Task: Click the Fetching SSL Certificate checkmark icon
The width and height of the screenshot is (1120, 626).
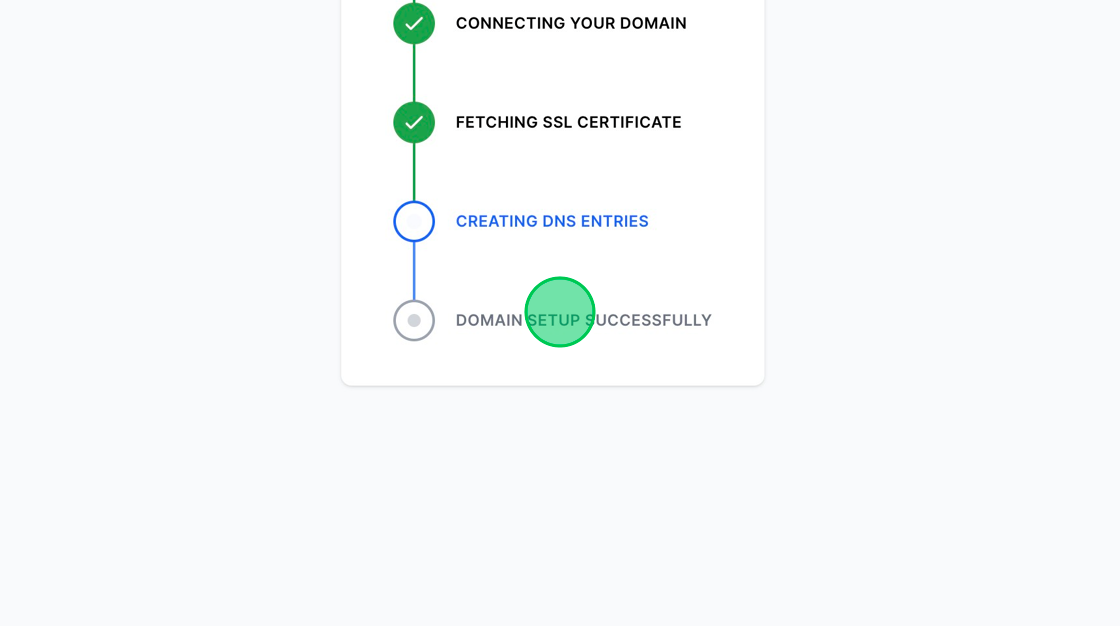Action: [x=414, y=122]
